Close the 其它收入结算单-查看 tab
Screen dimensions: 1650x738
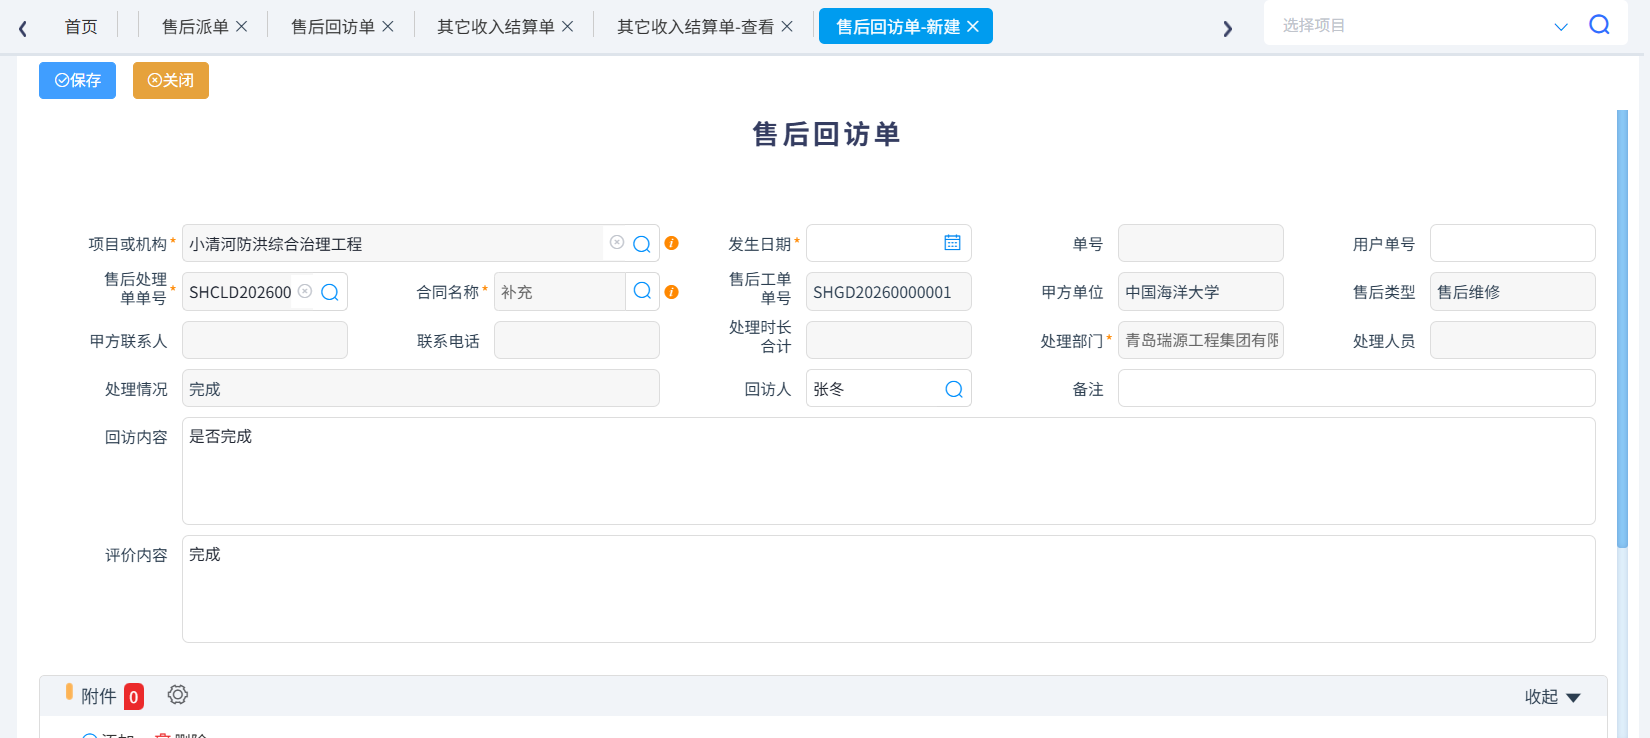click(787, 26)
